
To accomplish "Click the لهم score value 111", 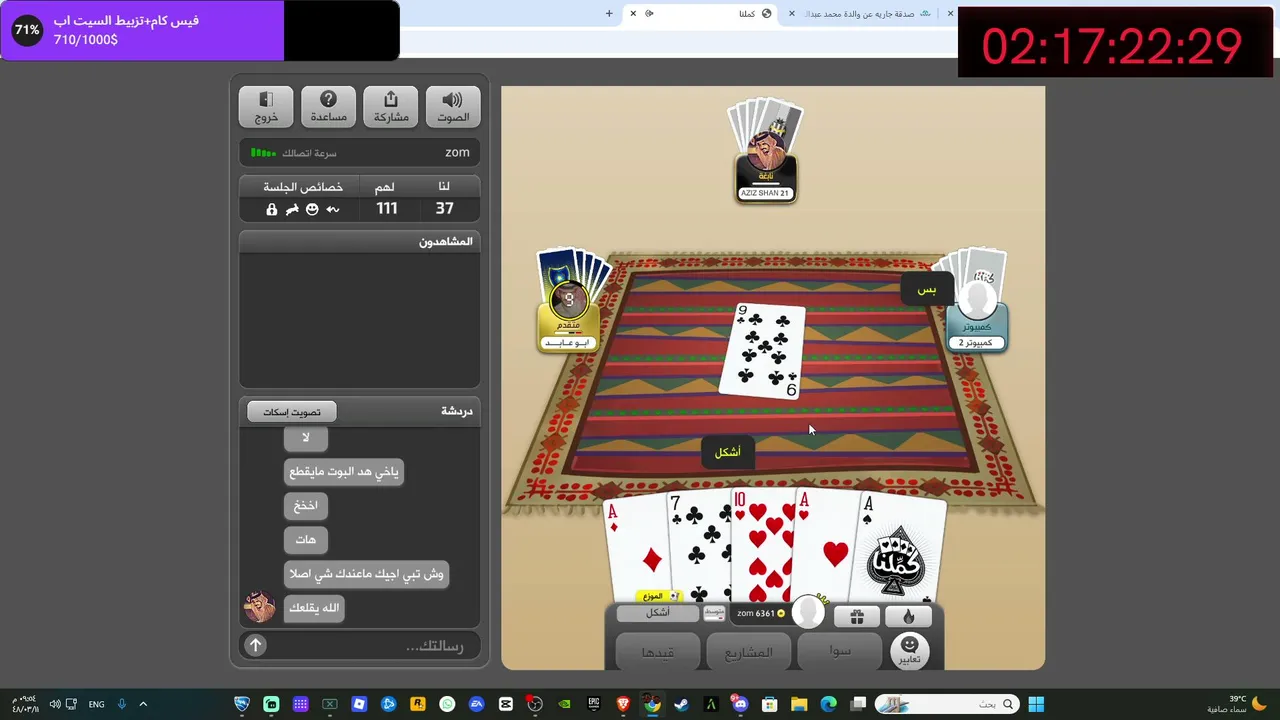I will coord(387,208).
